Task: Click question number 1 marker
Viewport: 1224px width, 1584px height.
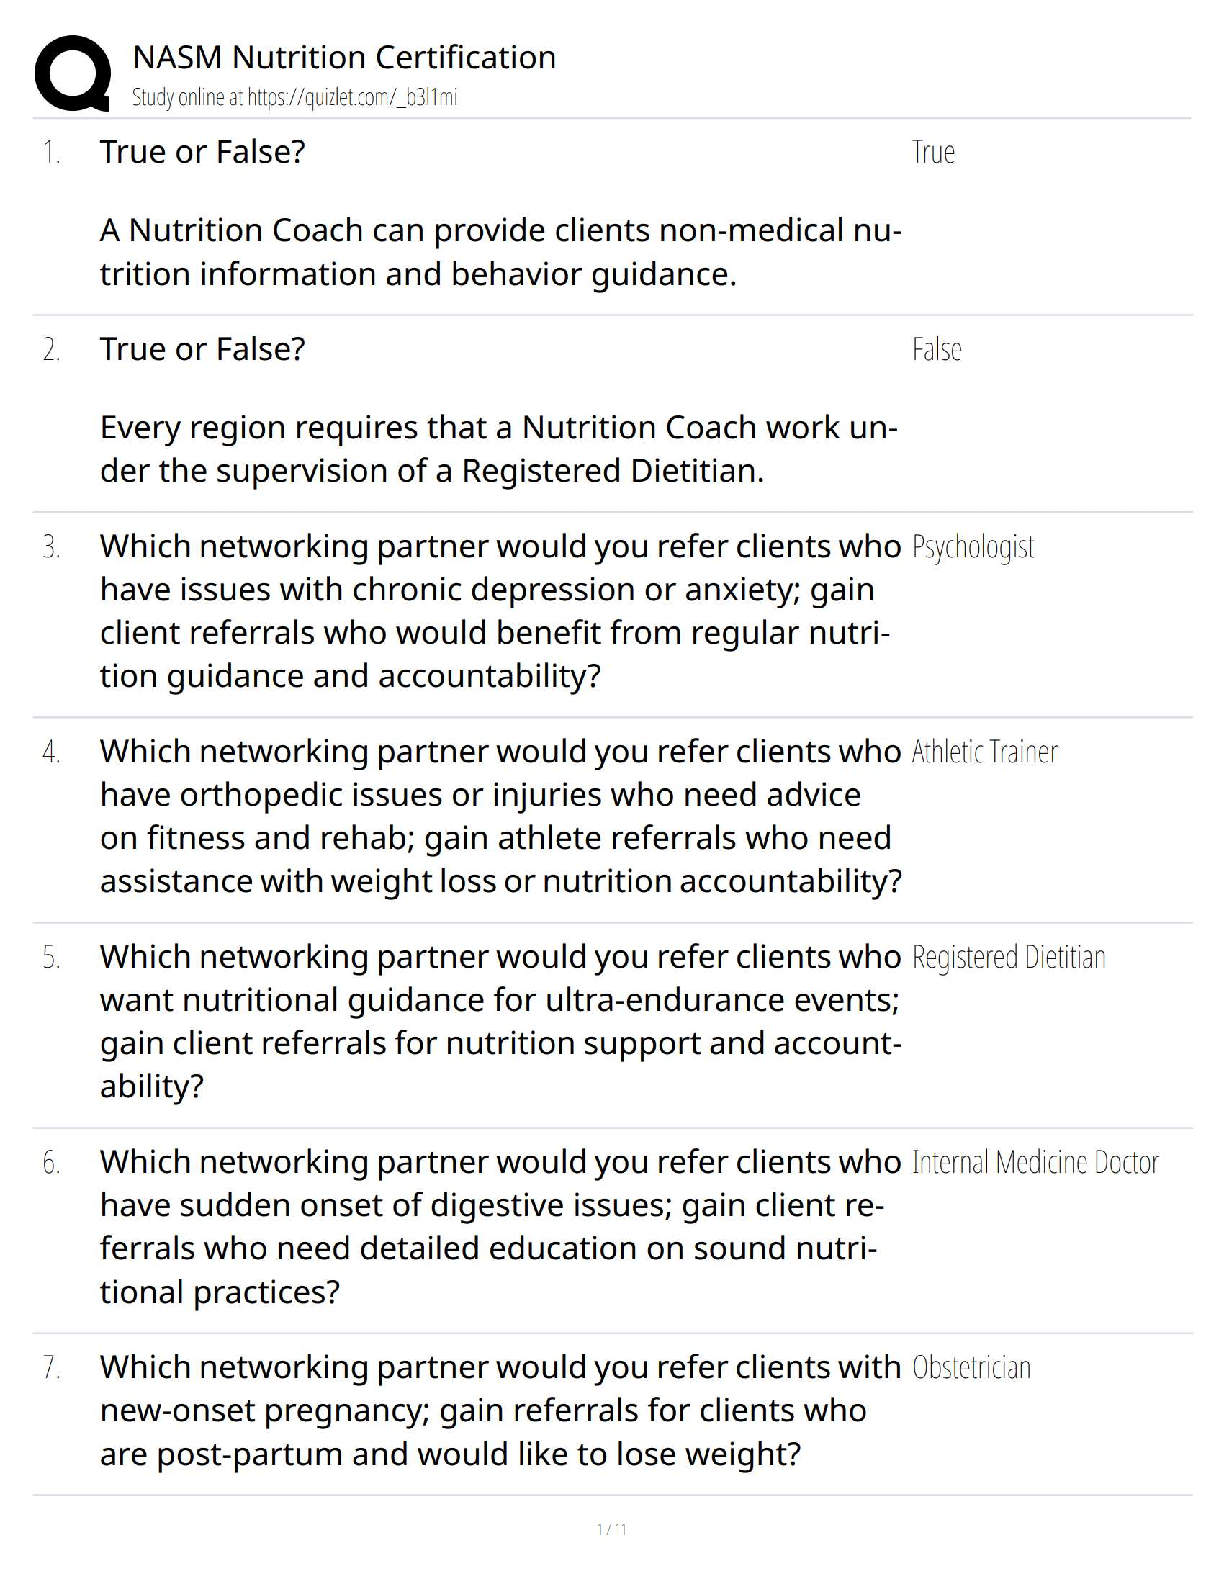Action: click(51, 152)
